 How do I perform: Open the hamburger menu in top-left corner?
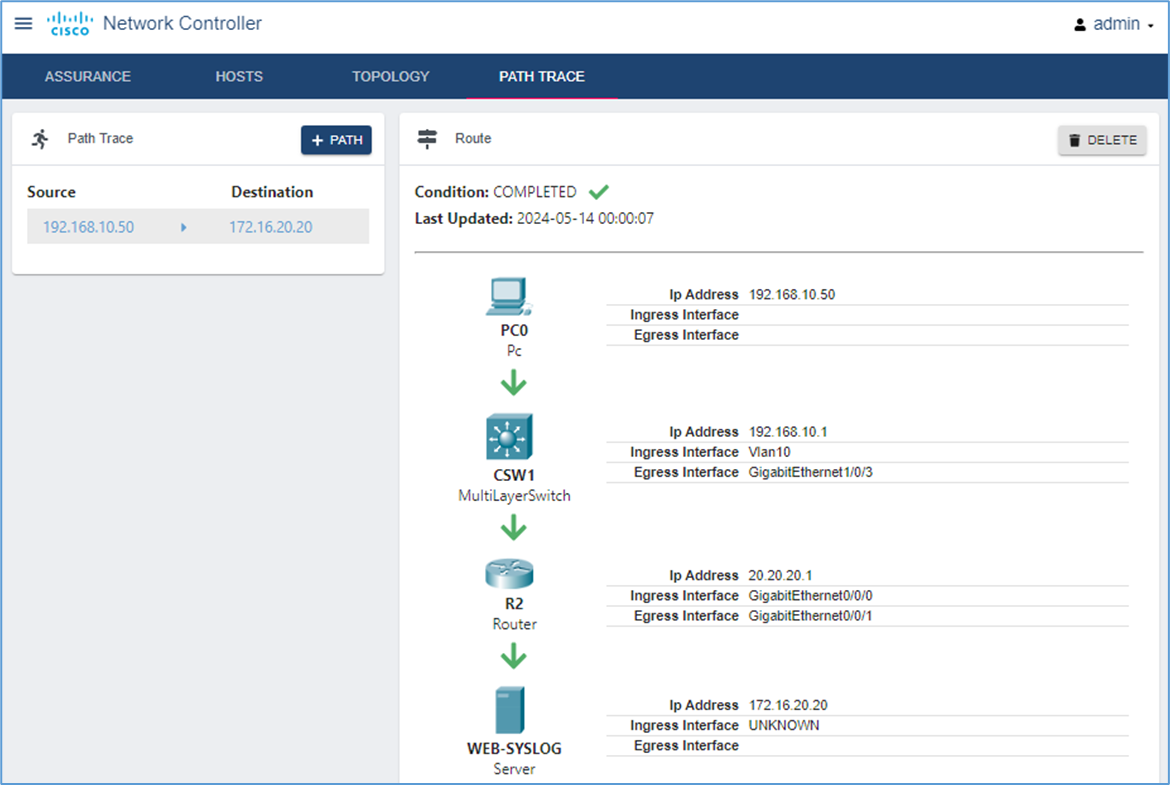tap(22, 23)
